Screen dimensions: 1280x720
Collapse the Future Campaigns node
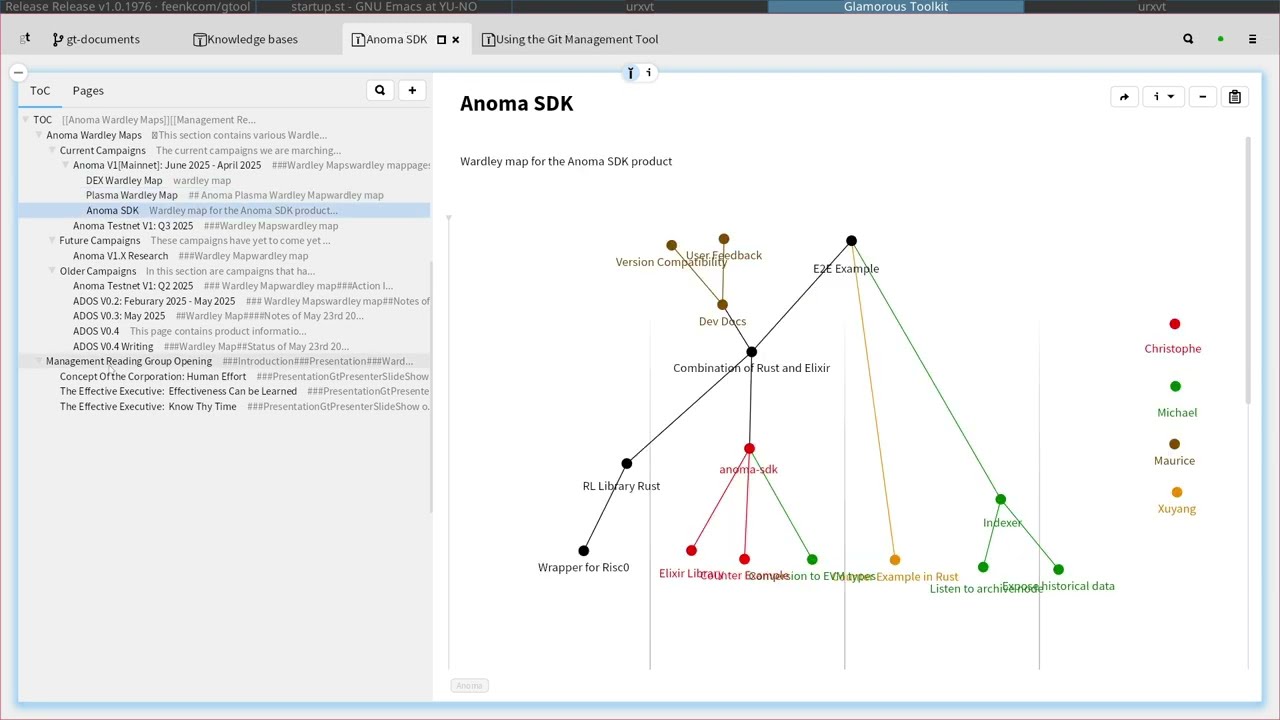[52, 241]
